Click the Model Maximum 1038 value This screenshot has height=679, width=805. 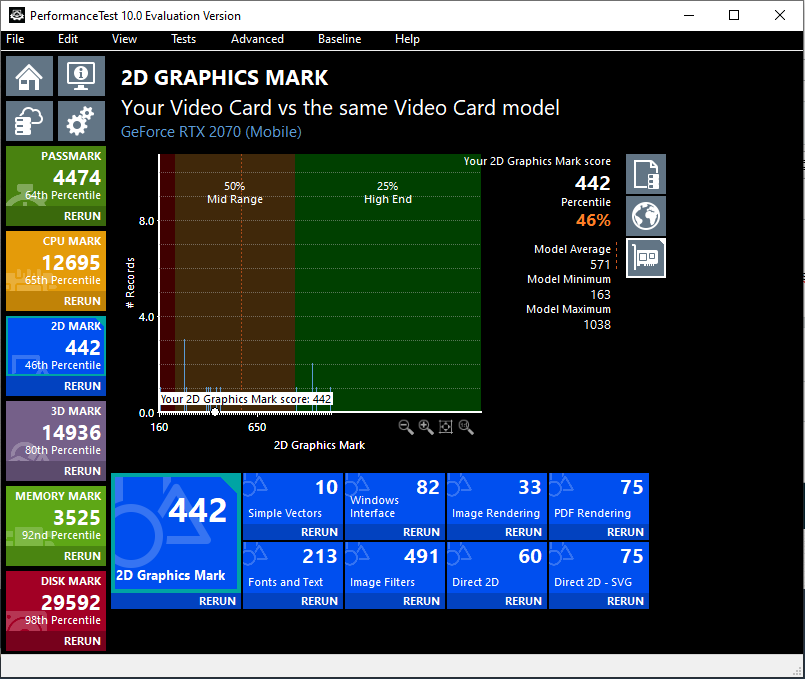(597, 325)
